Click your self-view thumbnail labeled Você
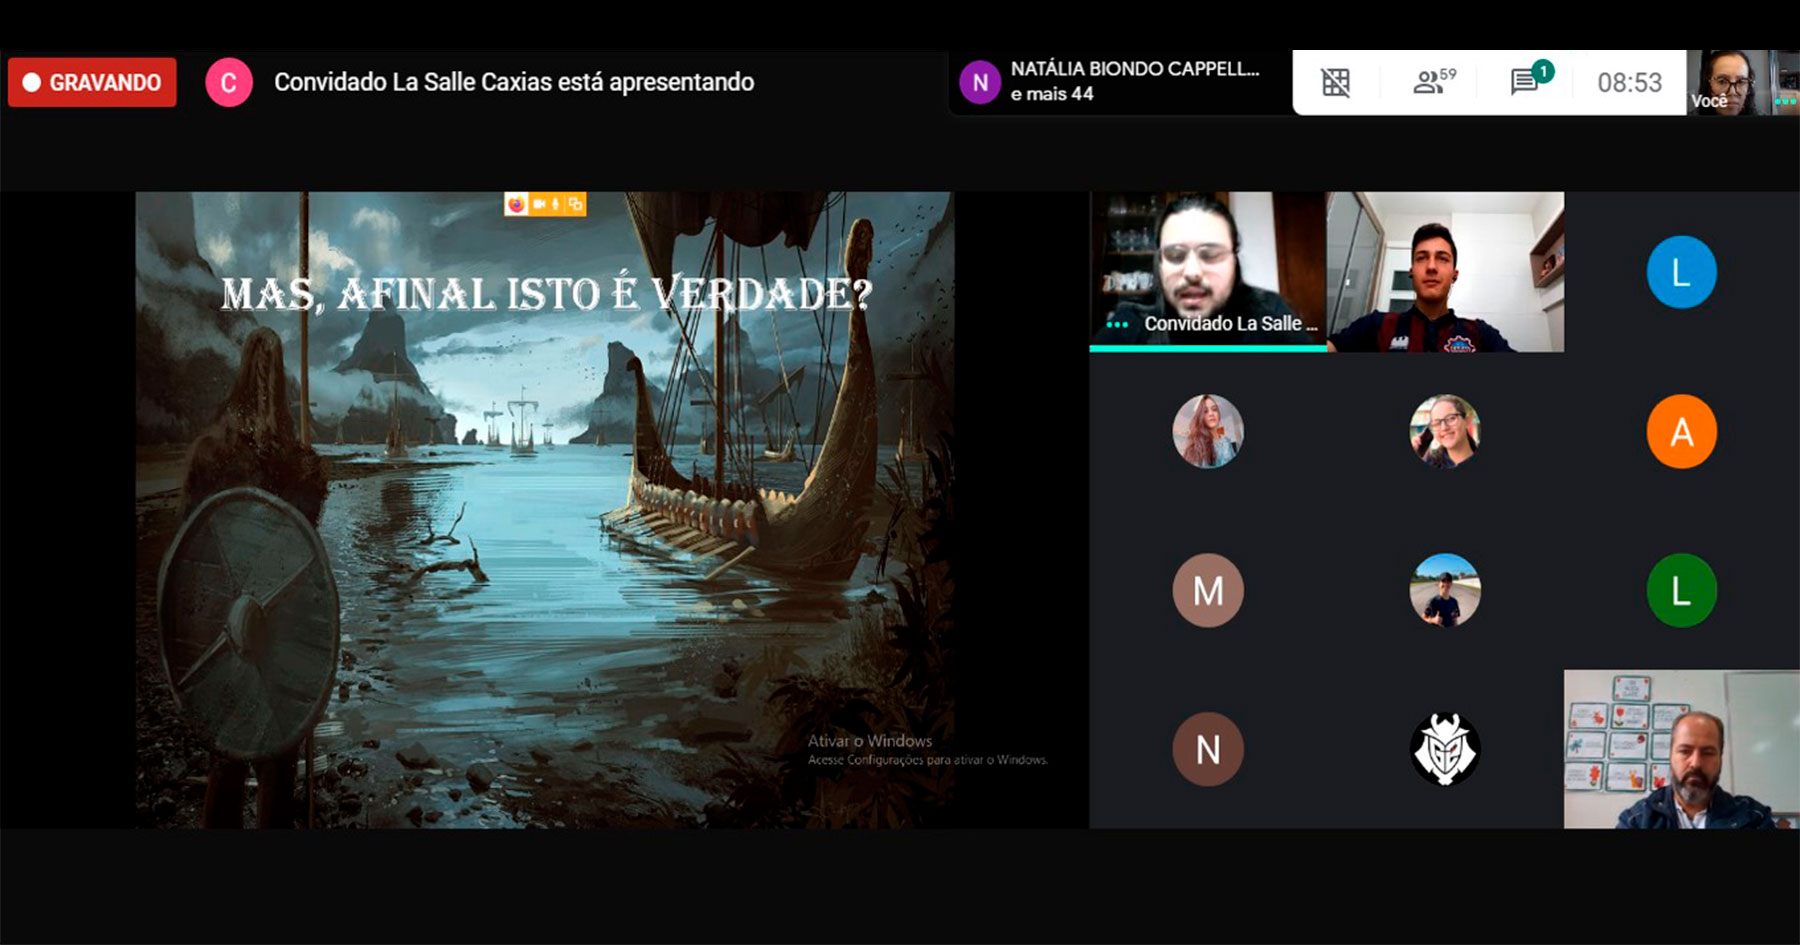This screenshot has height=945, width=1800. coord(1742,82)
